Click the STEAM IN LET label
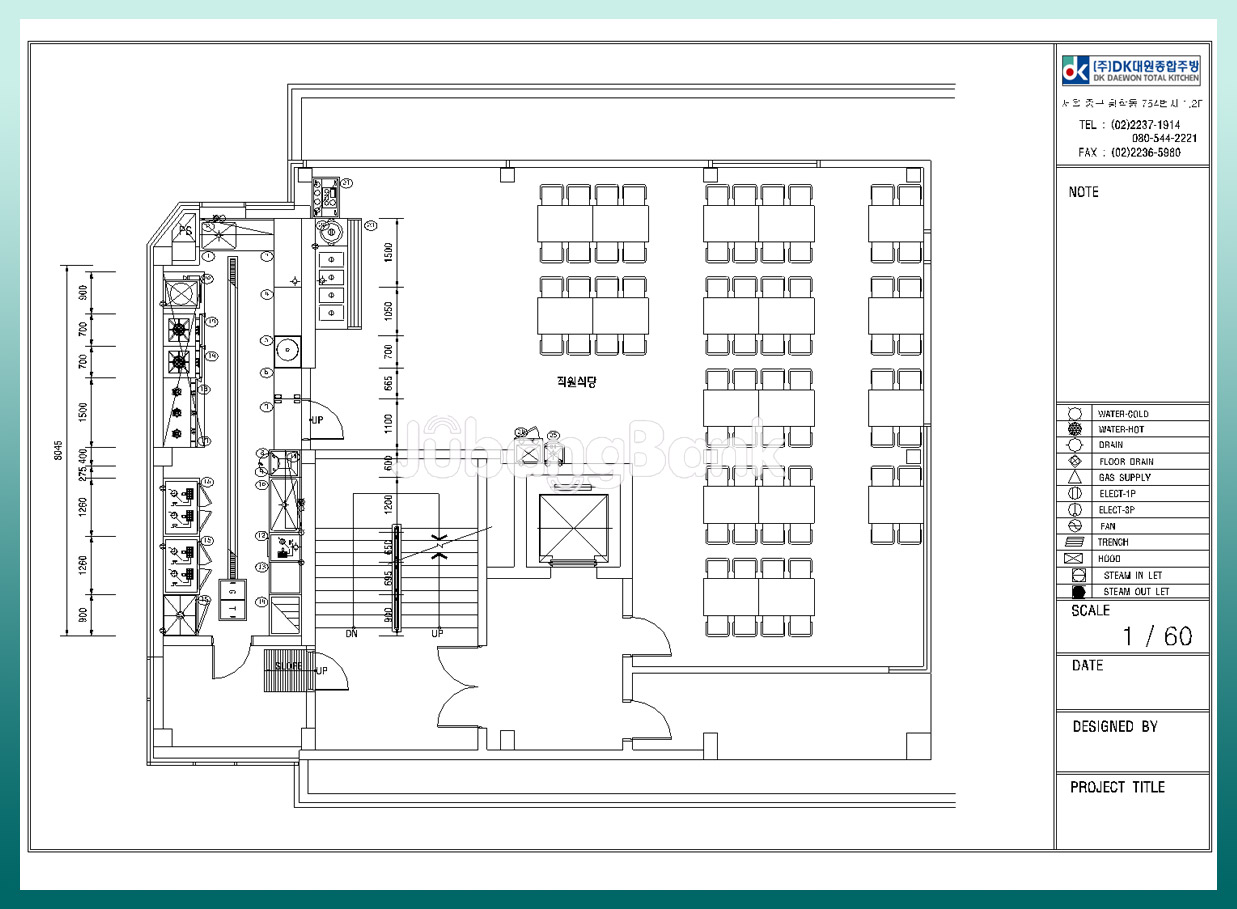 [x=1133, y=576]
